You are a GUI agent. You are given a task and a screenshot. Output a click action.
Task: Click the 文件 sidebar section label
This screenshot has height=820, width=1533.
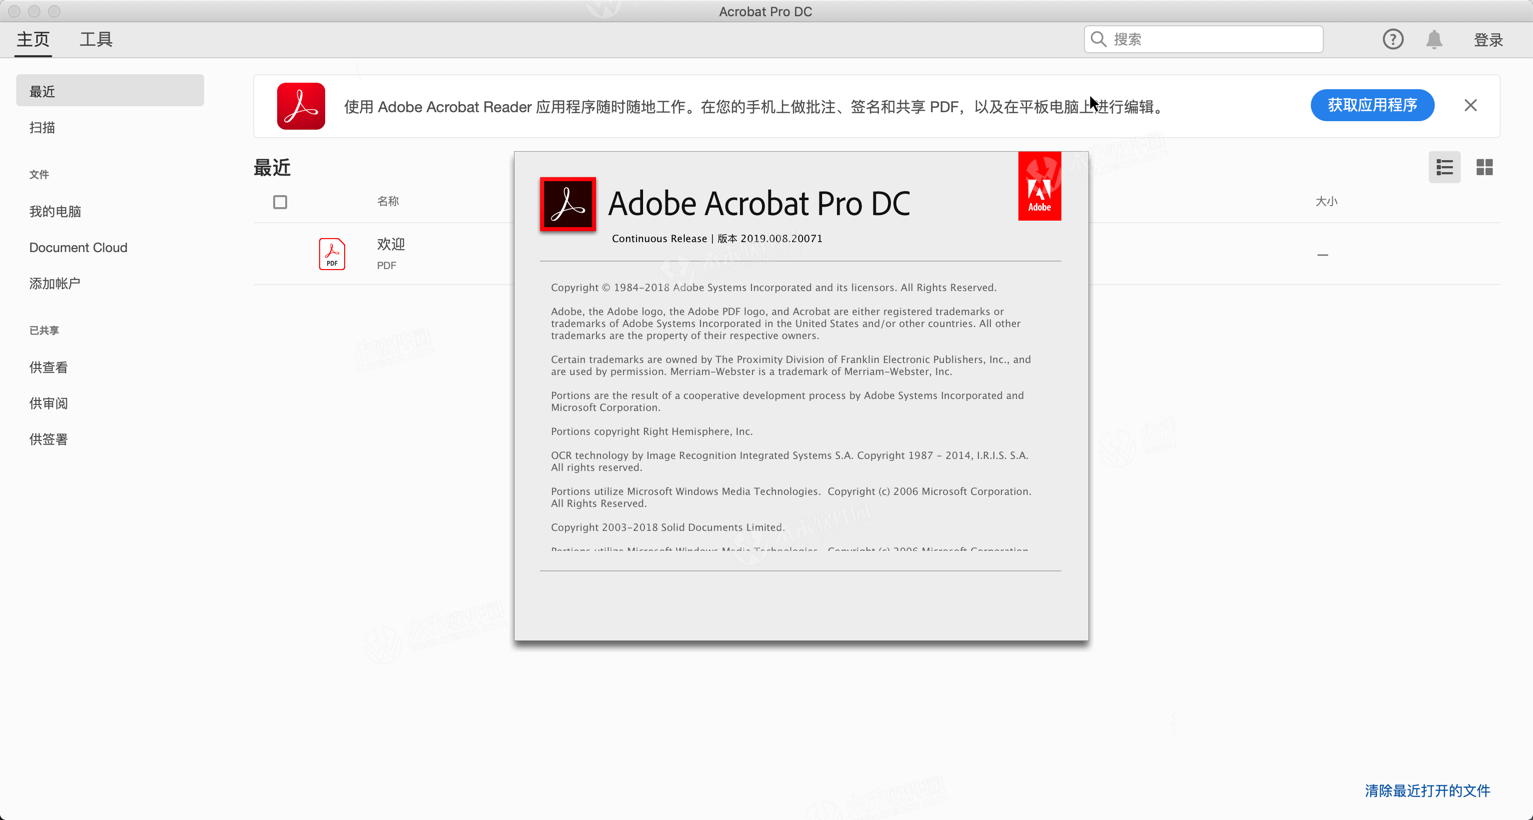pos(39,175)
